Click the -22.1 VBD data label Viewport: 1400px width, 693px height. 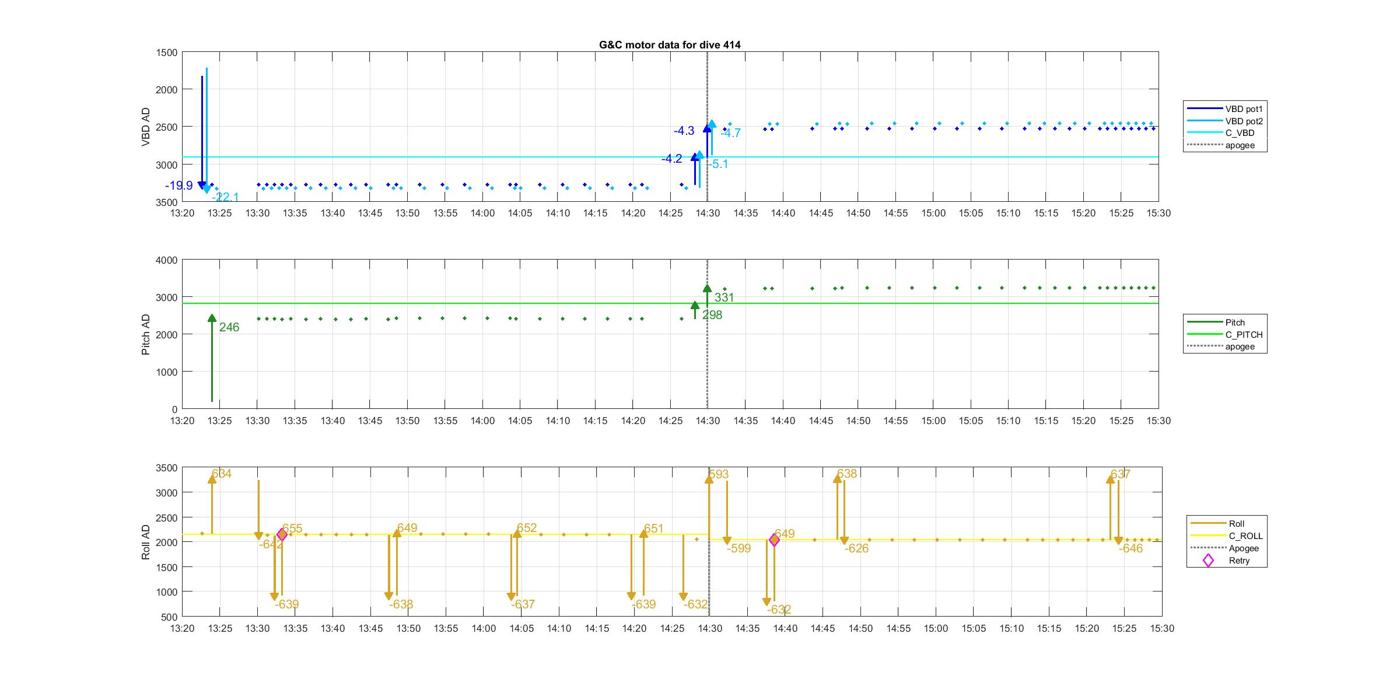pos(225,197)
